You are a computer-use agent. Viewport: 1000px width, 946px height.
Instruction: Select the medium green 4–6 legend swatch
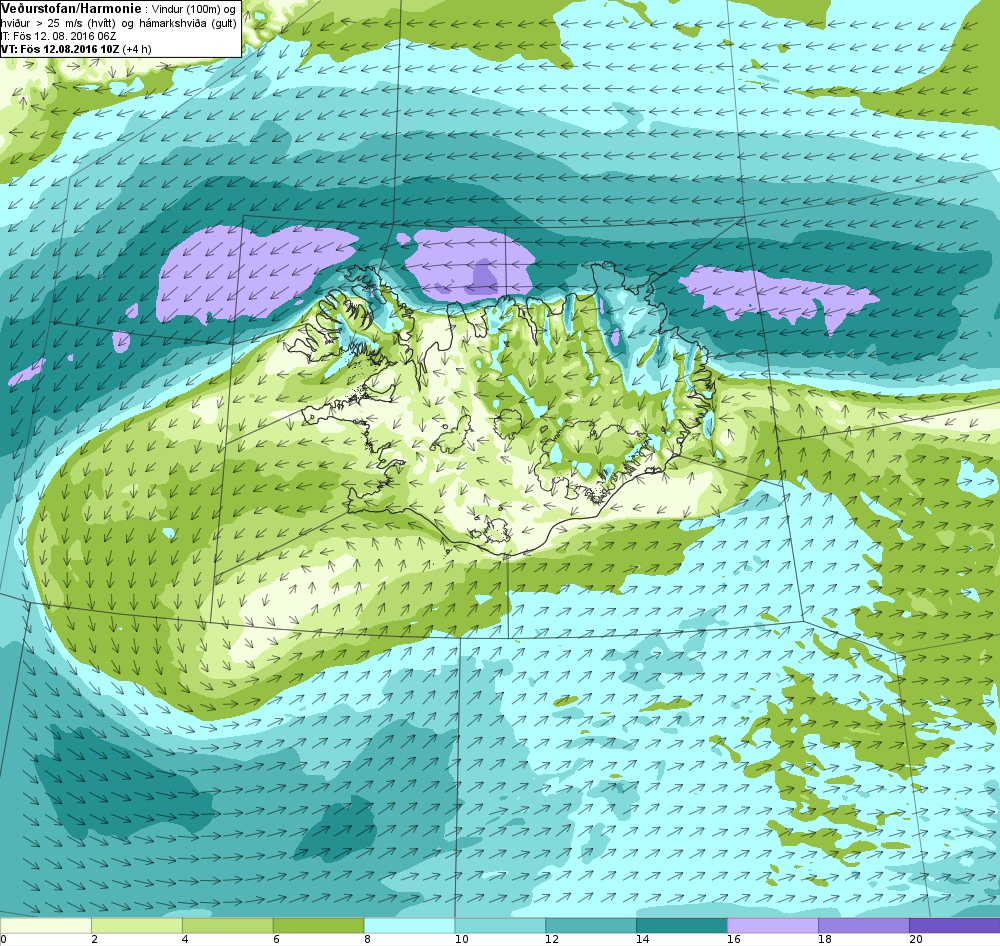[228, 926]
